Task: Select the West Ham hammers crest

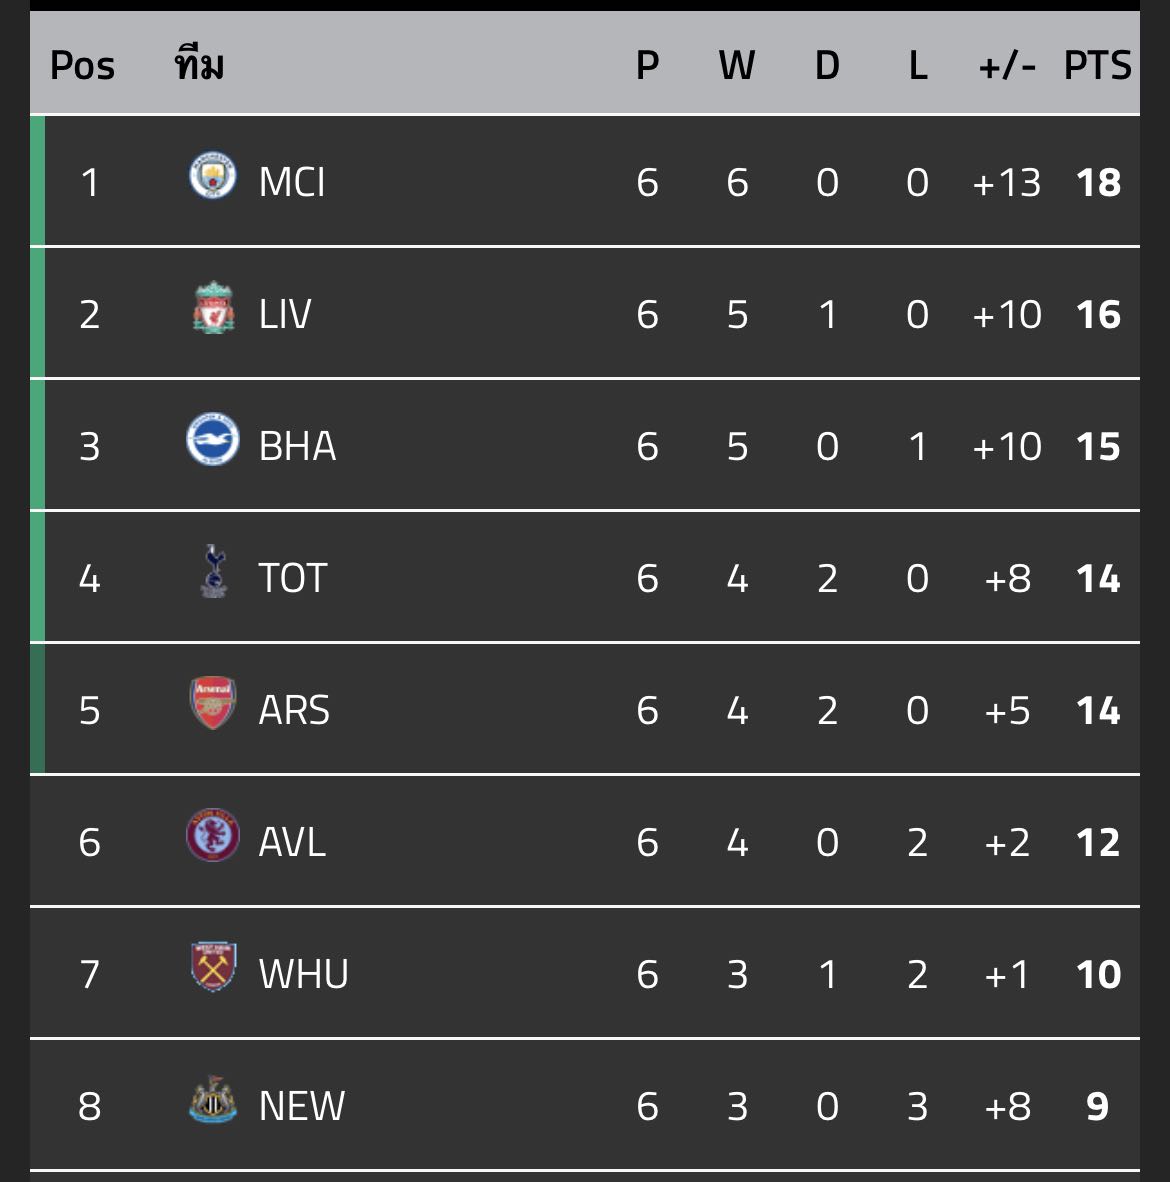Action: 213,967
